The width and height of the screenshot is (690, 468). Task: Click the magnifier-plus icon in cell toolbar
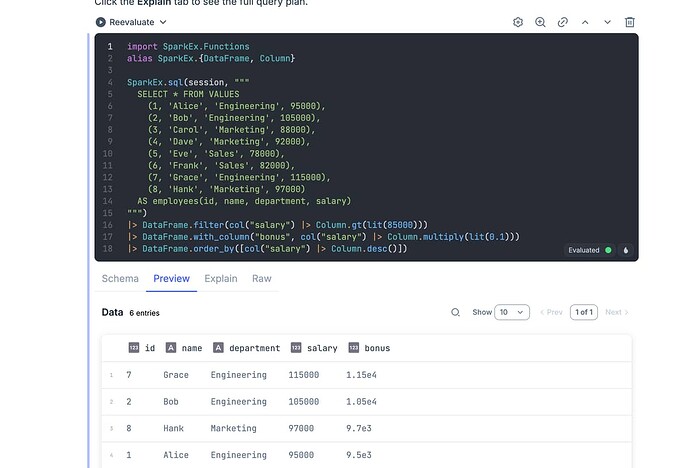click(x=540, y=22)
